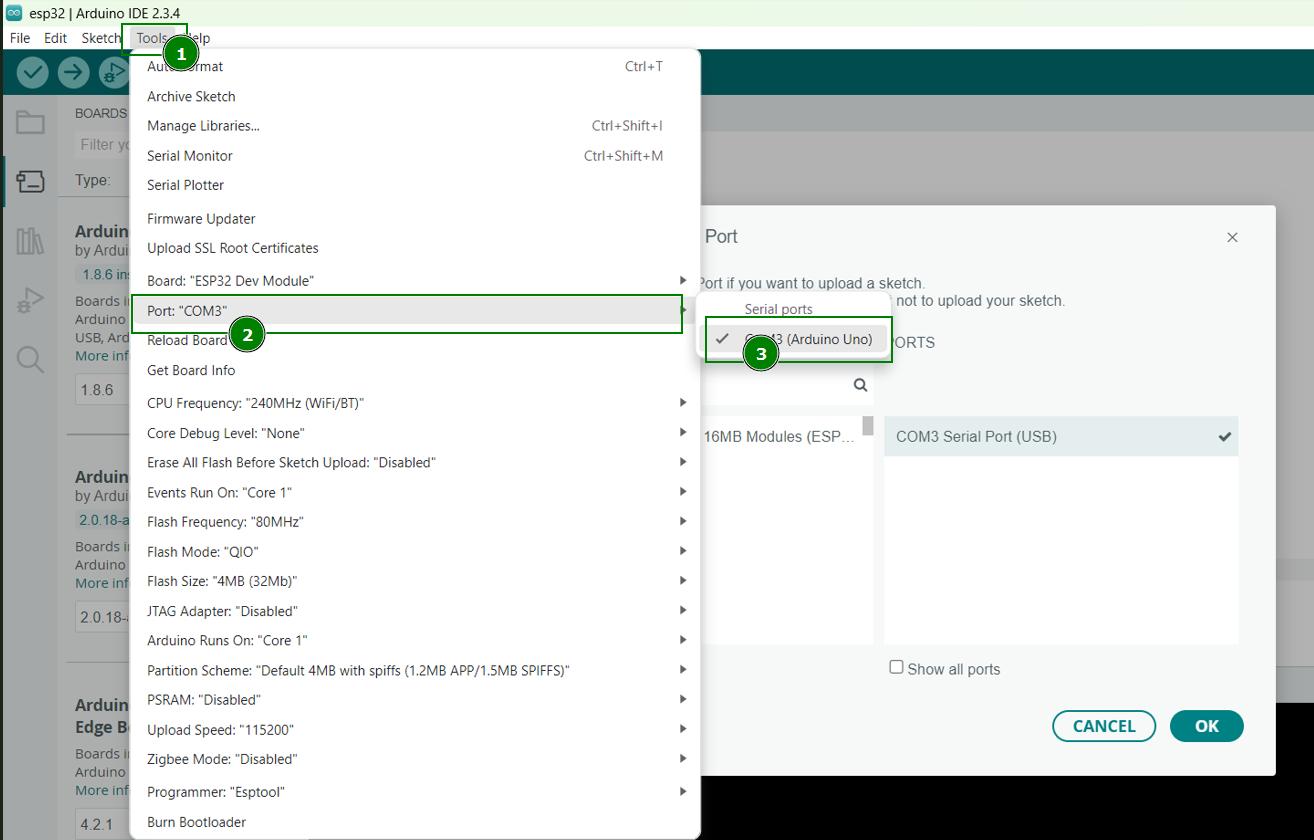Expand the PSRAM submenu
The width and height of the screenshot is (1314, 840).
tap(415, 700)
